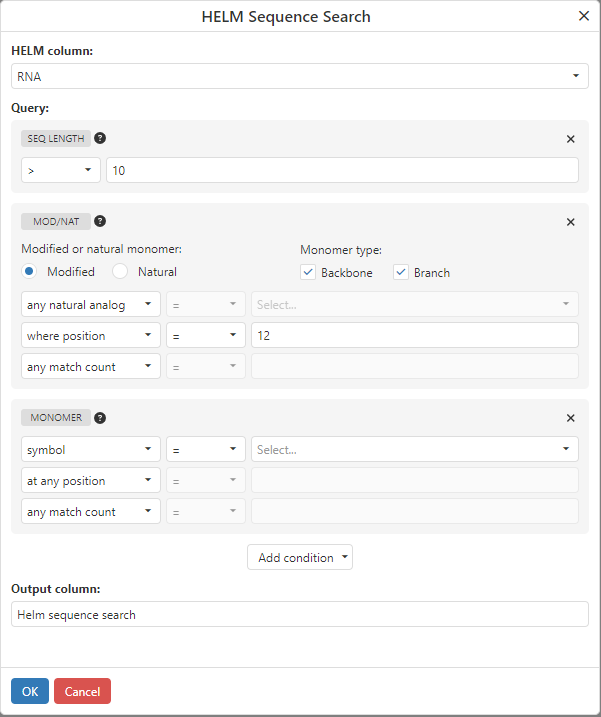Image resolution: width=601 pixels, height=717 pixels.
Task: Select the Modified radio button
Action: 30,271
